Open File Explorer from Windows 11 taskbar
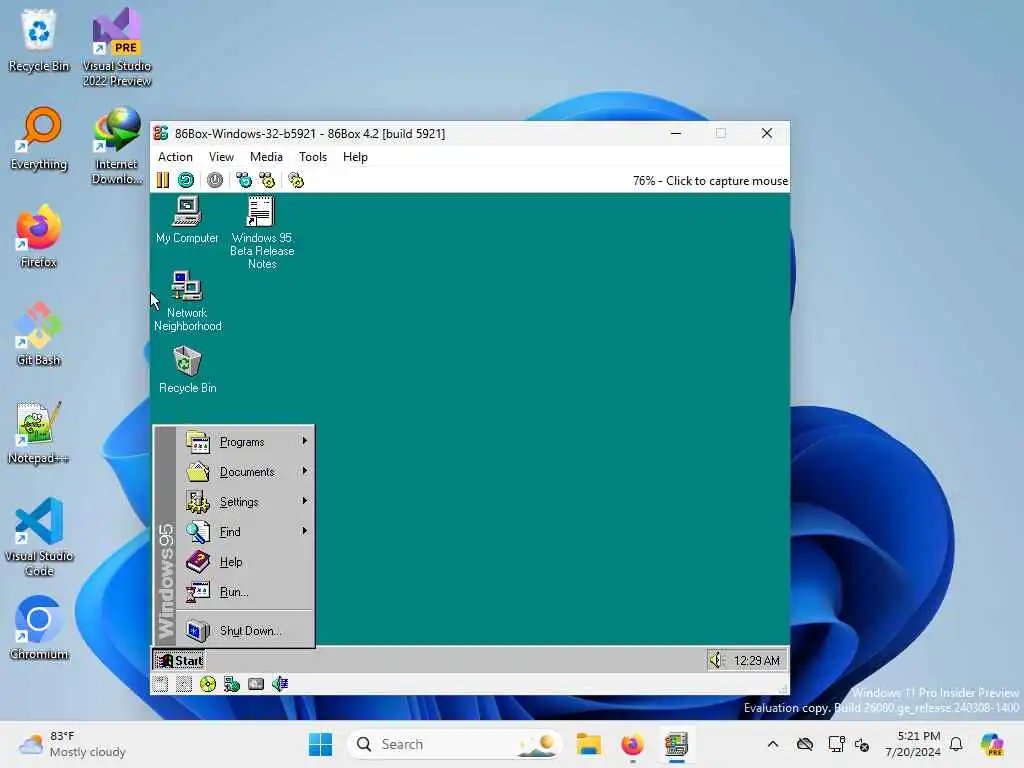The height and width of the screenshot is (768, 1024). [x=588, y=744]
